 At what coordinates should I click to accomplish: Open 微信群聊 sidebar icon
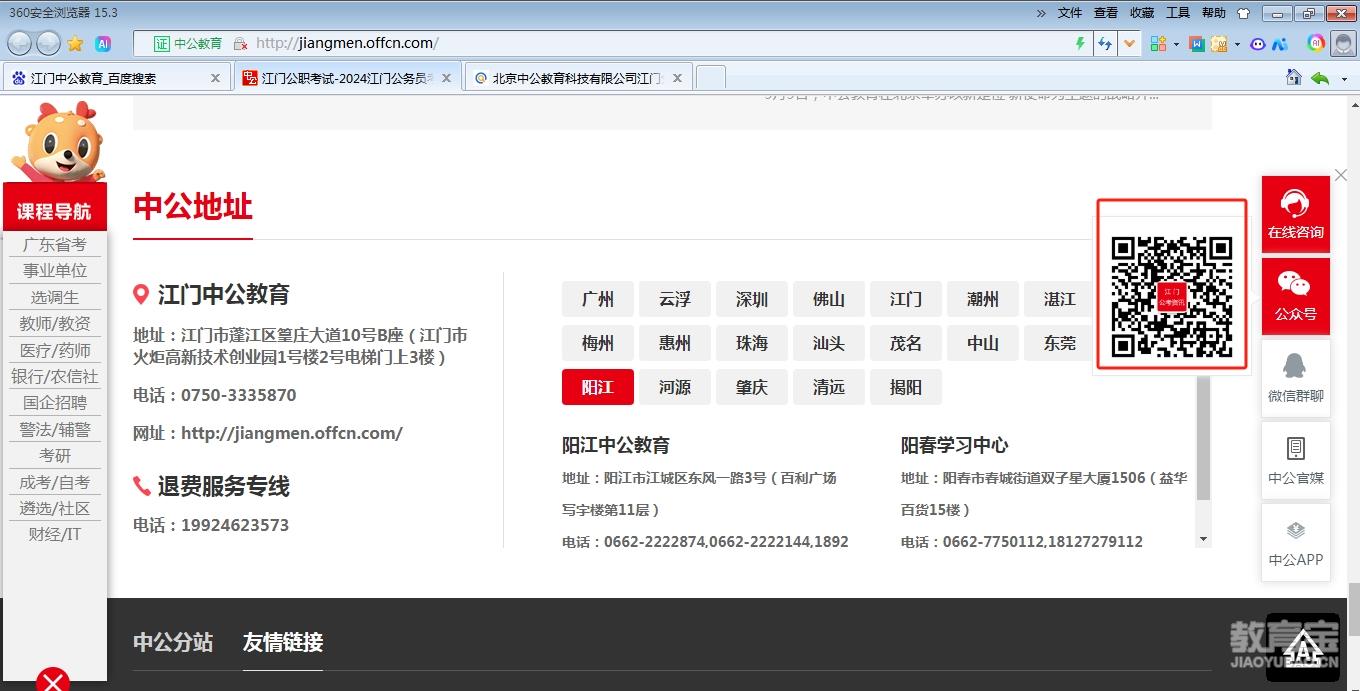[x=1296, y=378]
